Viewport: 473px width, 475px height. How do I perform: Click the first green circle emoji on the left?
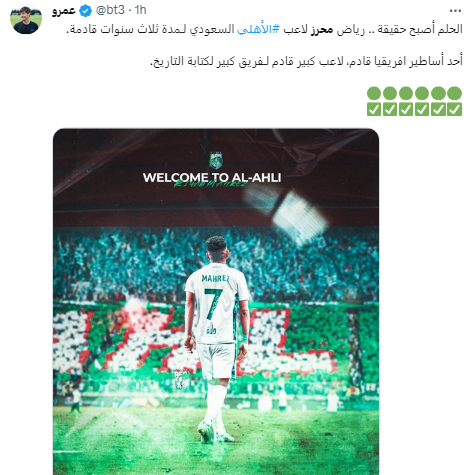pos(374,93)
